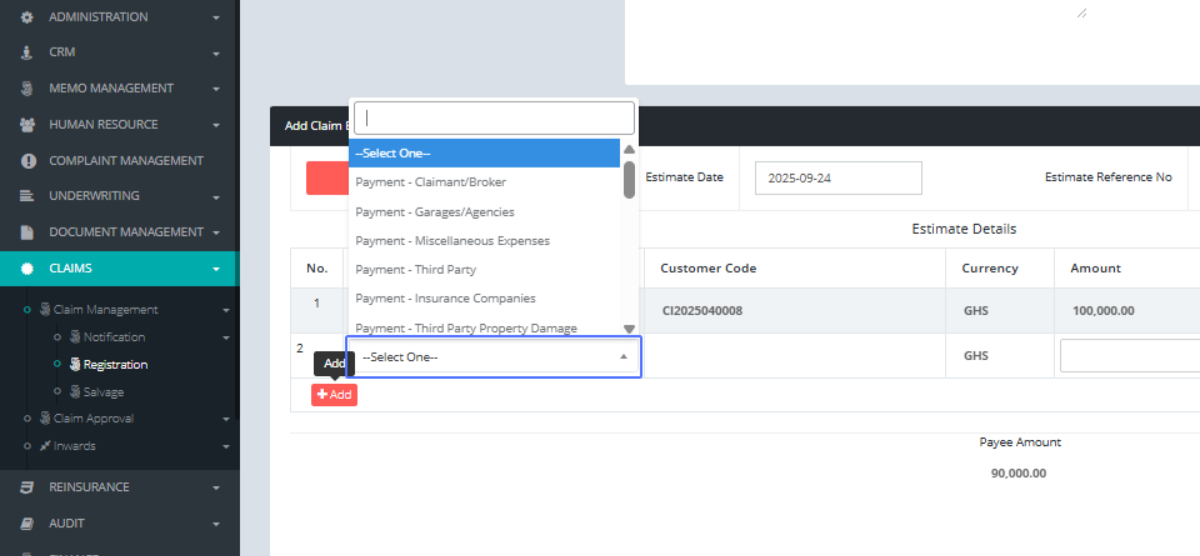This screenshot has width=1200, height=556.
Task: Select Payment - Insurance Companies option
Action: click(x=445, y=299)
